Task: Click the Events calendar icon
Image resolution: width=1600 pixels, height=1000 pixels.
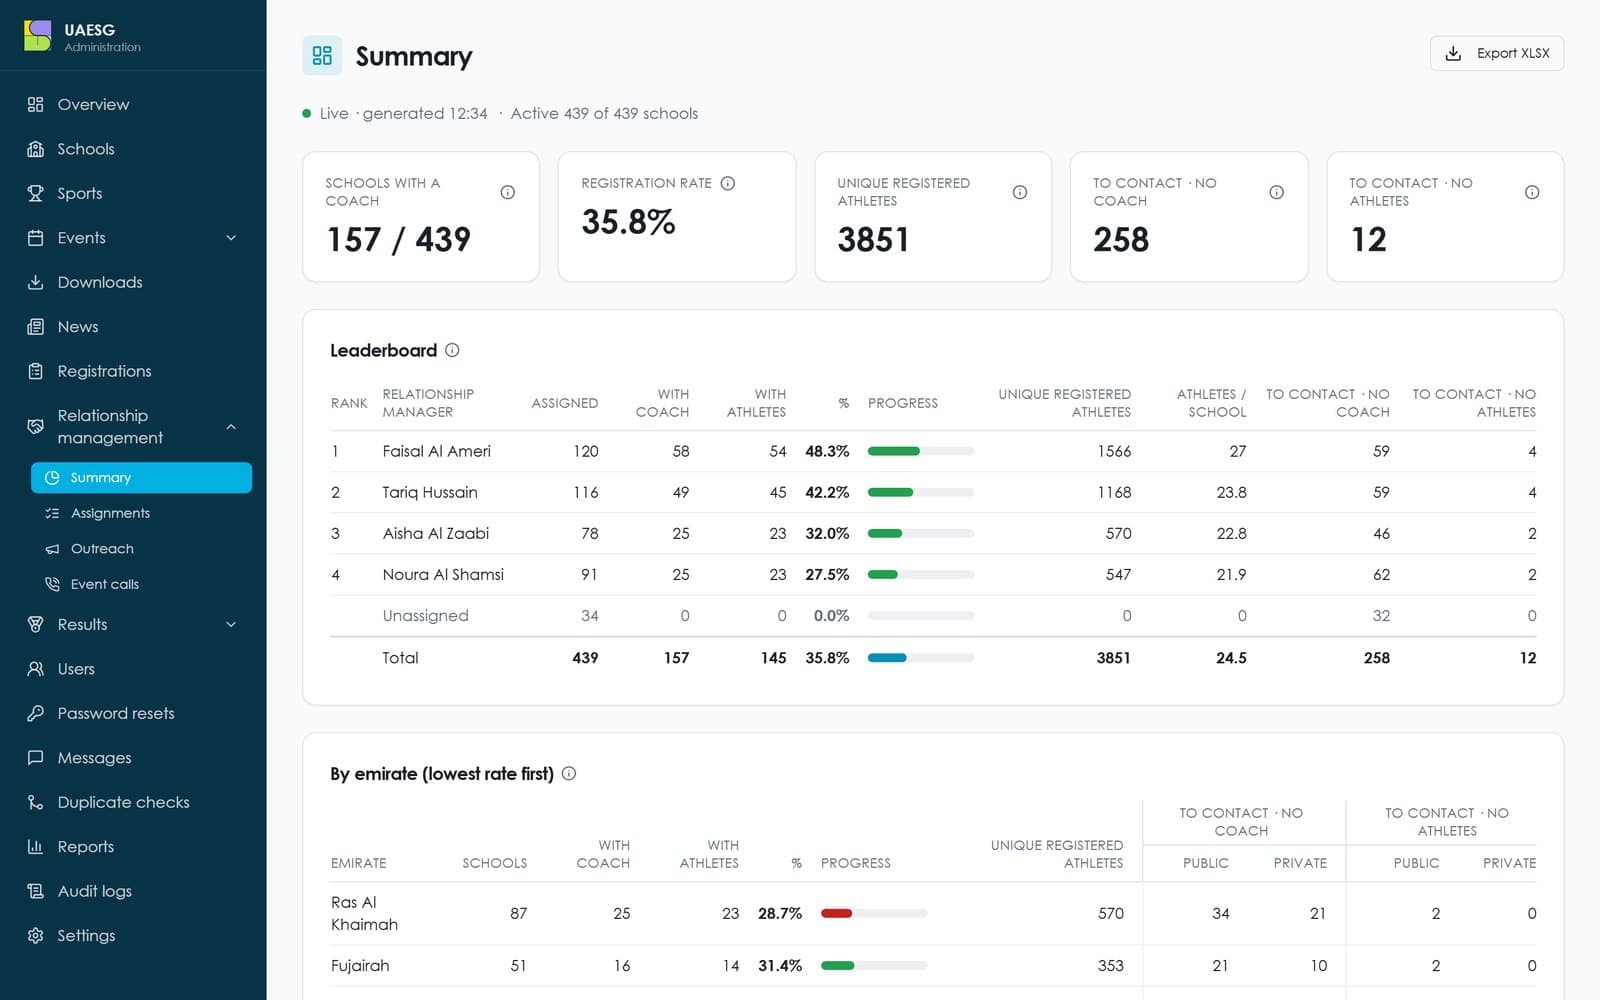Action: click(x=36, y=238)
